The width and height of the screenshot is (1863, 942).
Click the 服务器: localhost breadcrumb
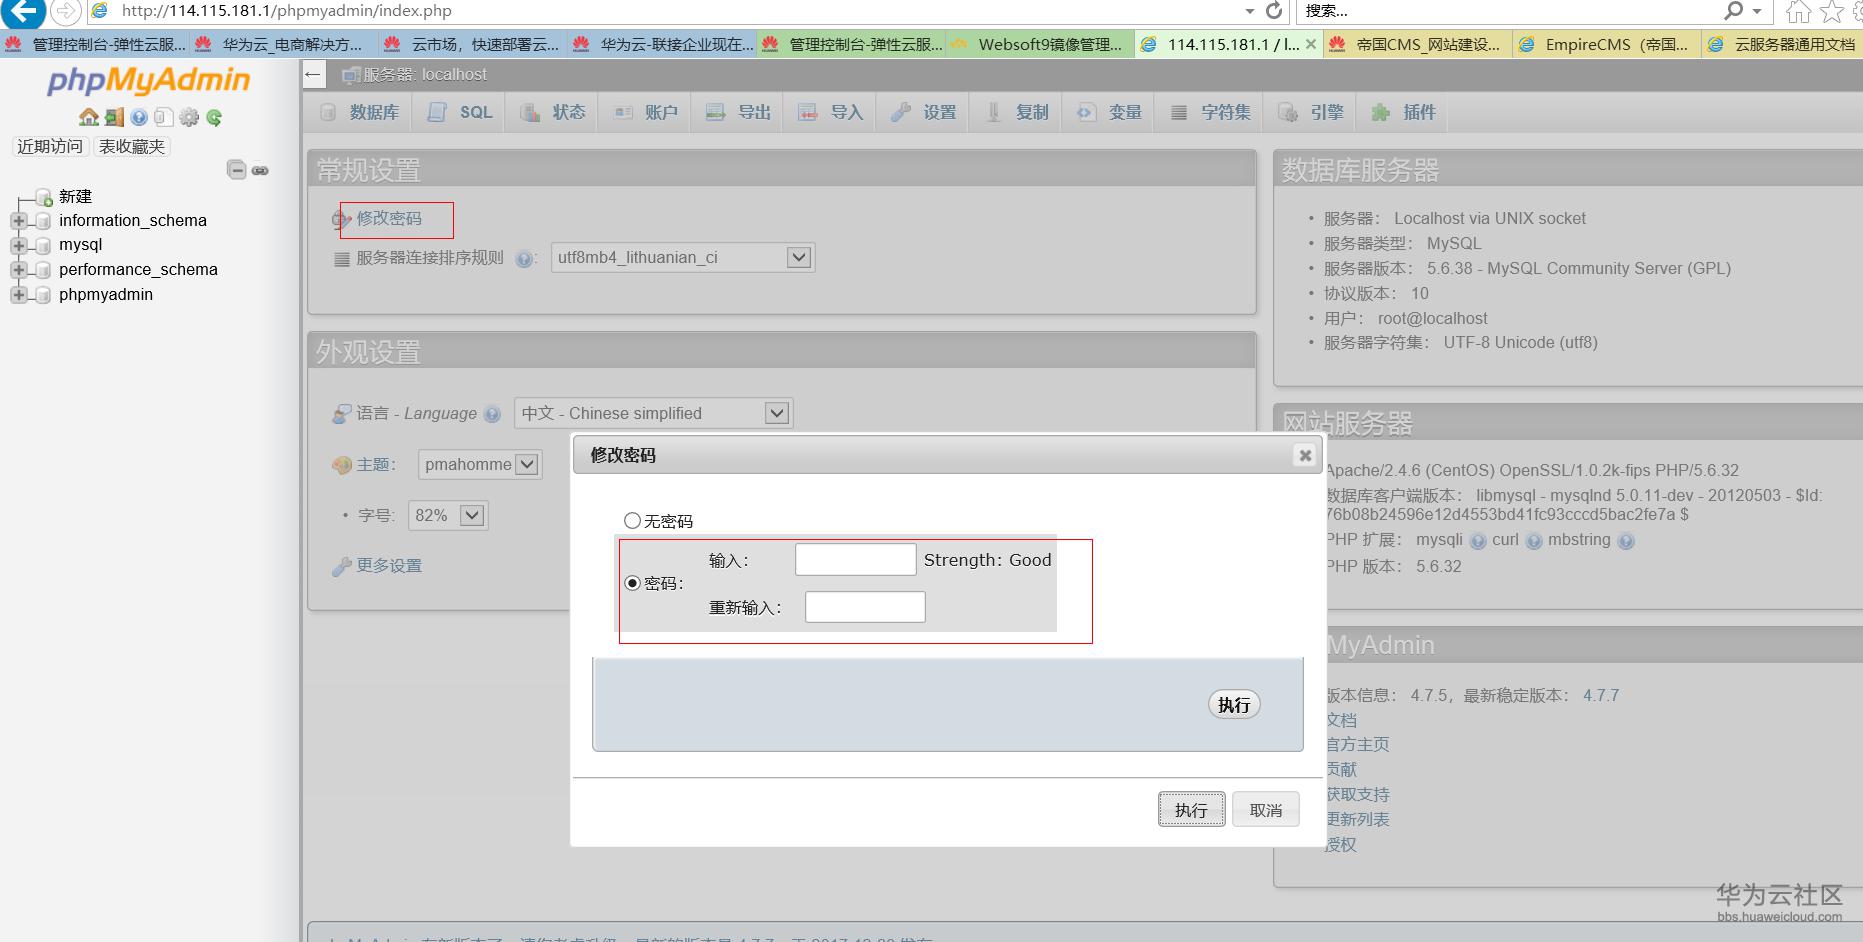425,75
